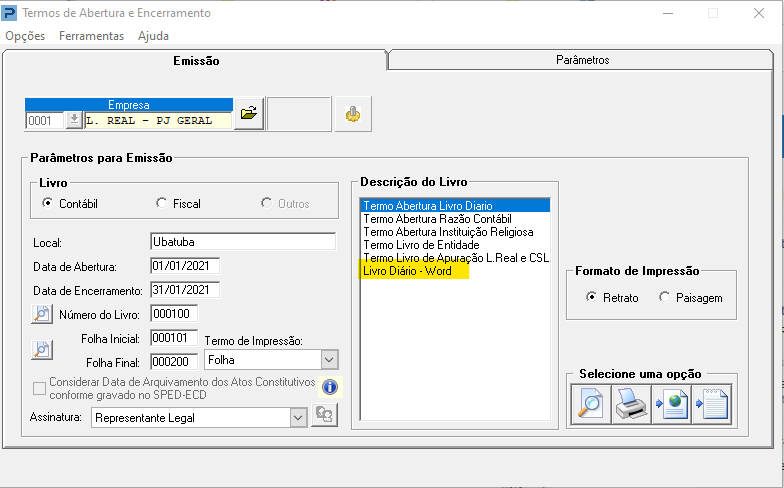Click the Folha Inicial field

[174, 338]
